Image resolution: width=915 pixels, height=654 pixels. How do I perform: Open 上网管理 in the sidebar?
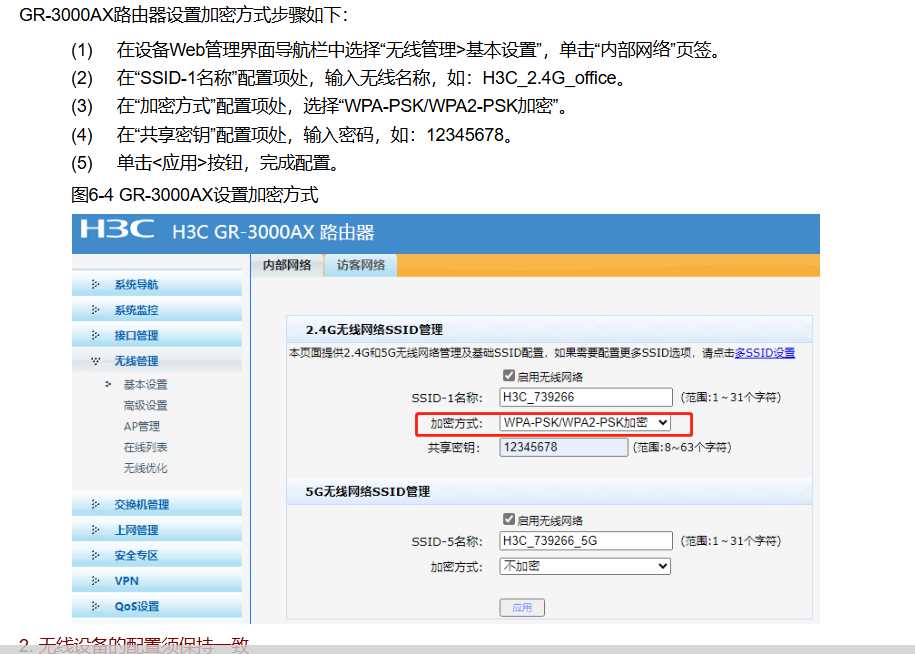tap(136, 530)
